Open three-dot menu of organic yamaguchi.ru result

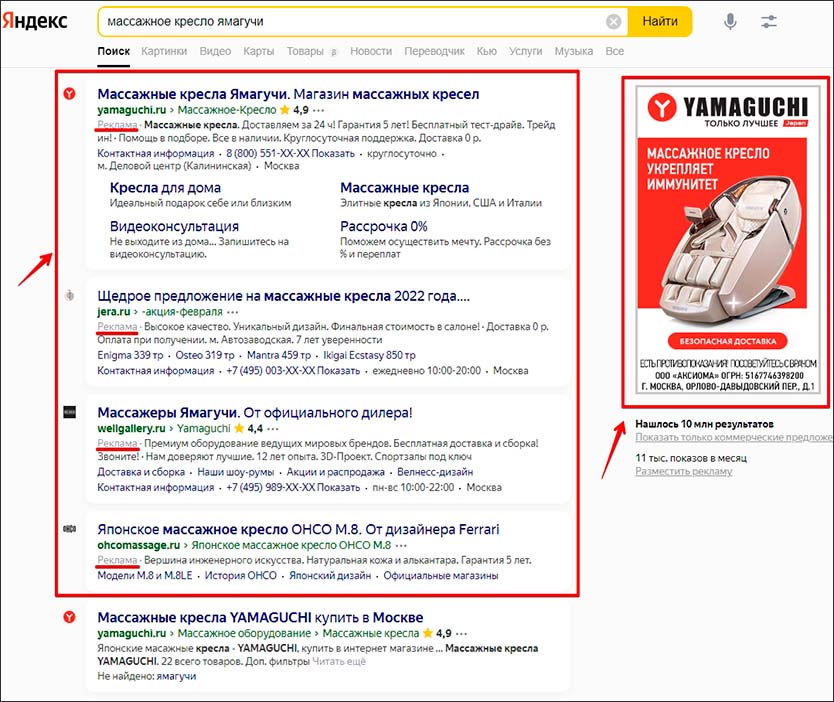[462, 633]
